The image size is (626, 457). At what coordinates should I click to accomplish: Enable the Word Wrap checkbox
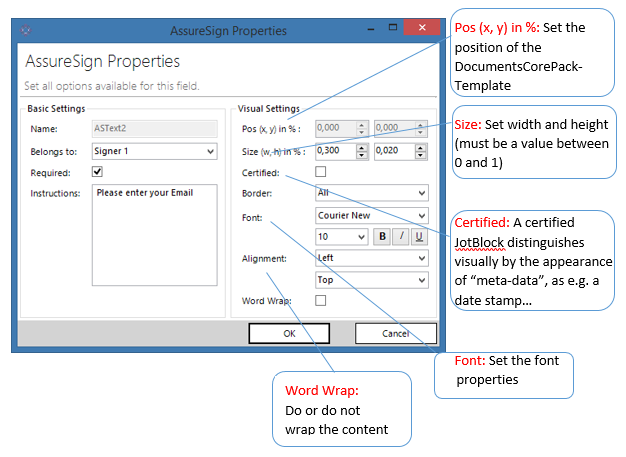[x=321, y=300]
